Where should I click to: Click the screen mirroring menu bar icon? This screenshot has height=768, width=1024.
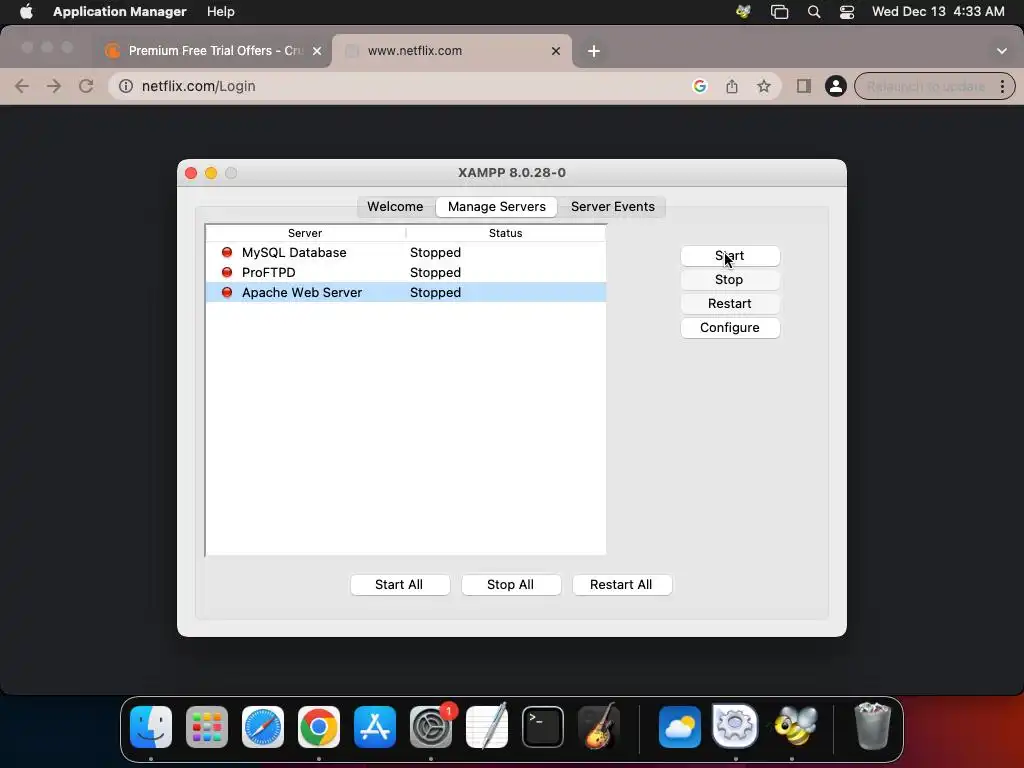click(x=780, y=12)
